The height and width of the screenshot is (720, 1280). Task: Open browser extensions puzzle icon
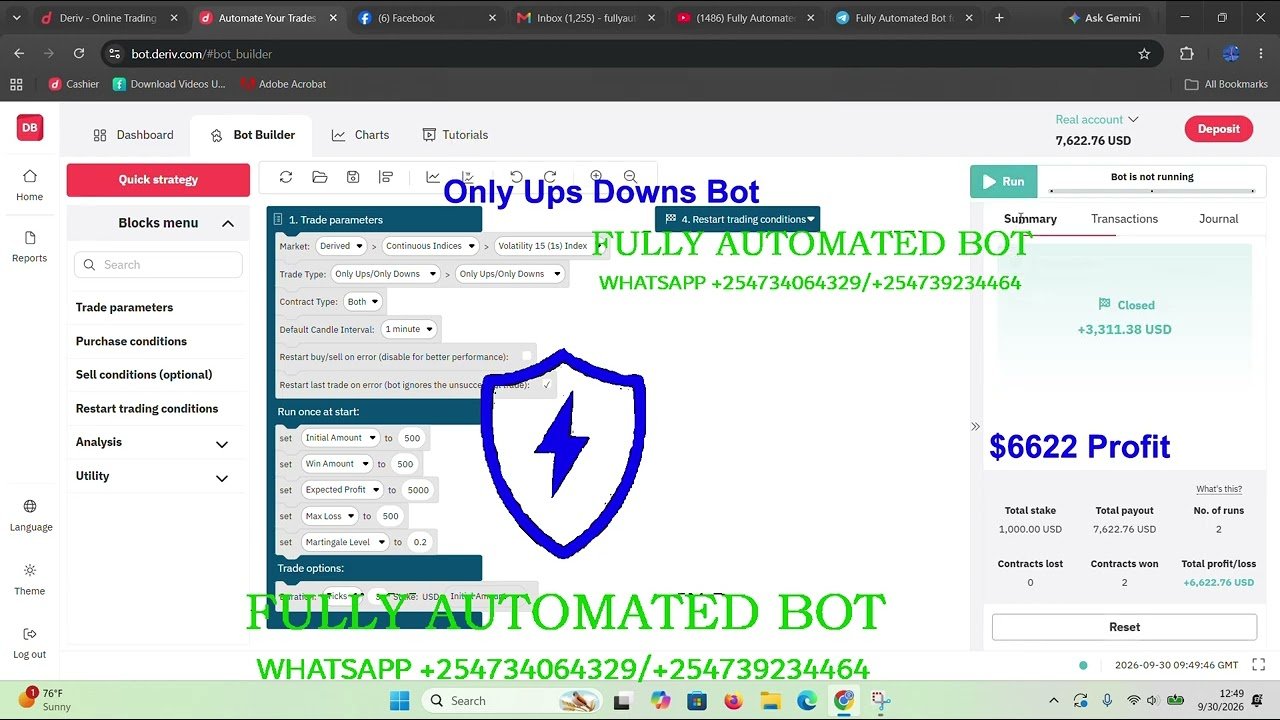[x=1187, y=54]
